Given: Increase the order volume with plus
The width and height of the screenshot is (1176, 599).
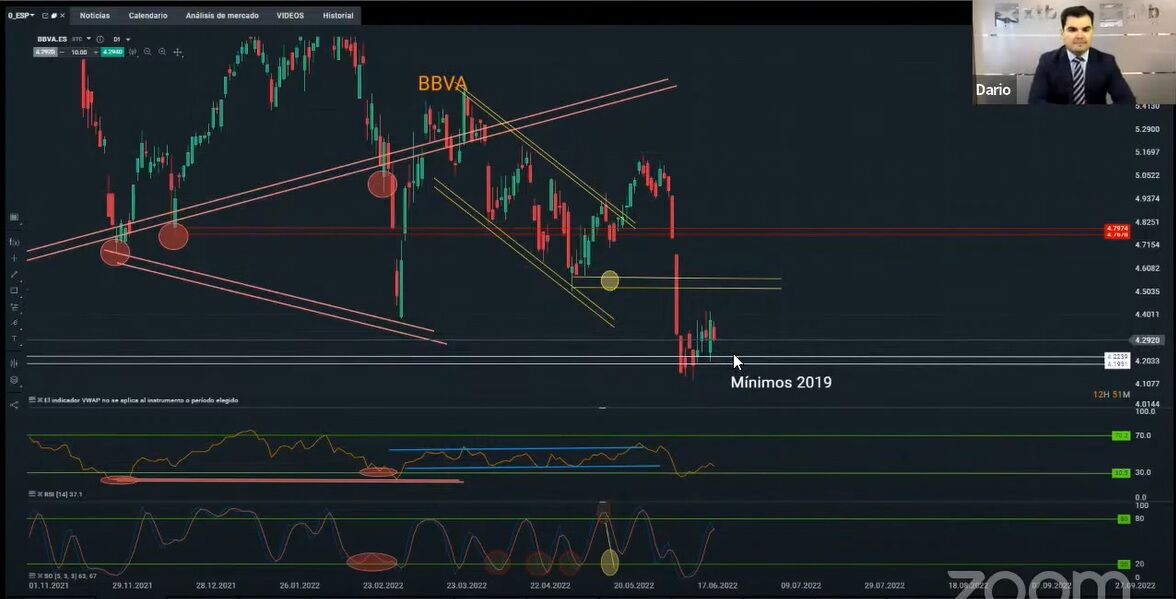Looking at the screenshot, I should [95, 52].
